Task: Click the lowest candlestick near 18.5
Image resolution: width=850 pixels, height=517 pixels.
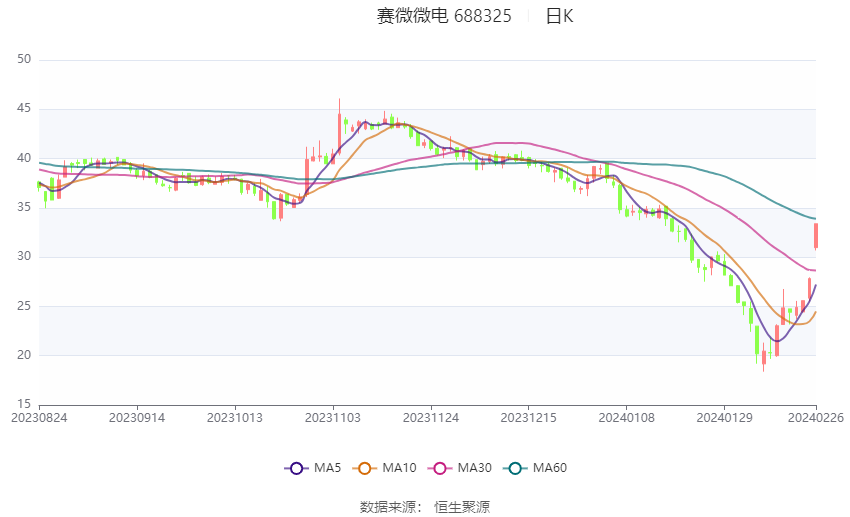Action: coord(764,357)
